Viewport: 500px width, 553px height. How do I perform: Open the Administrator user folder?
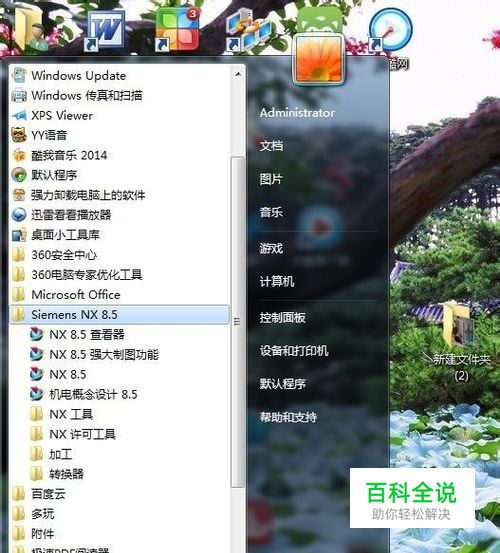pyautogui.click(x=297, y=113)
